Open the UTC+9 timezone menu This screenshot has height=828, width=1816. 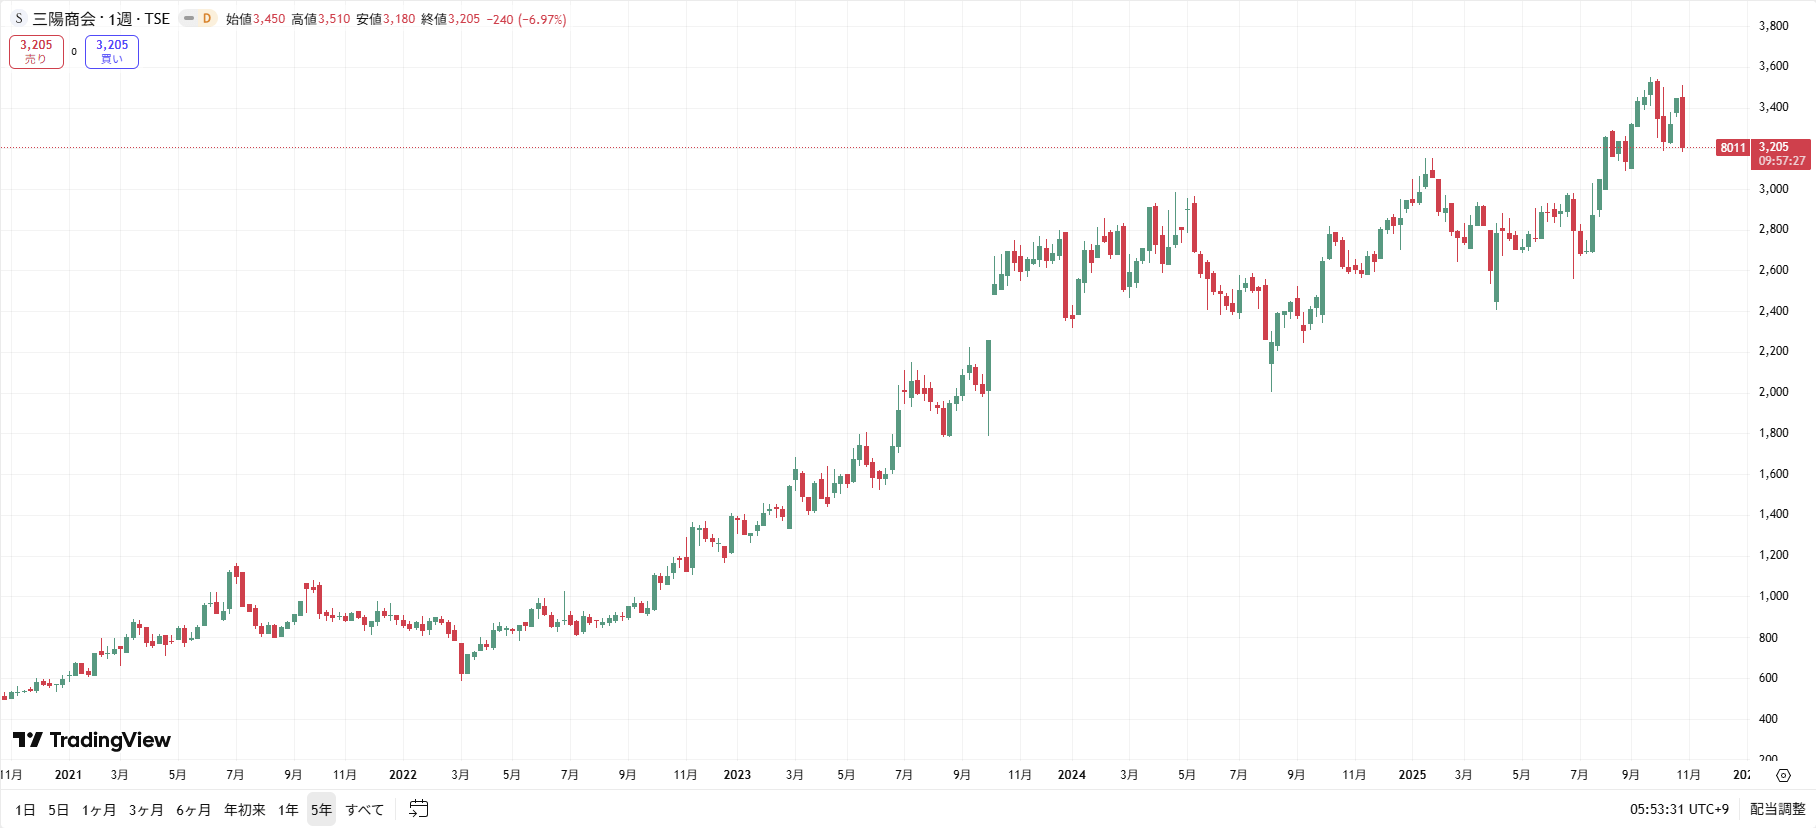tap(1679, 809)
